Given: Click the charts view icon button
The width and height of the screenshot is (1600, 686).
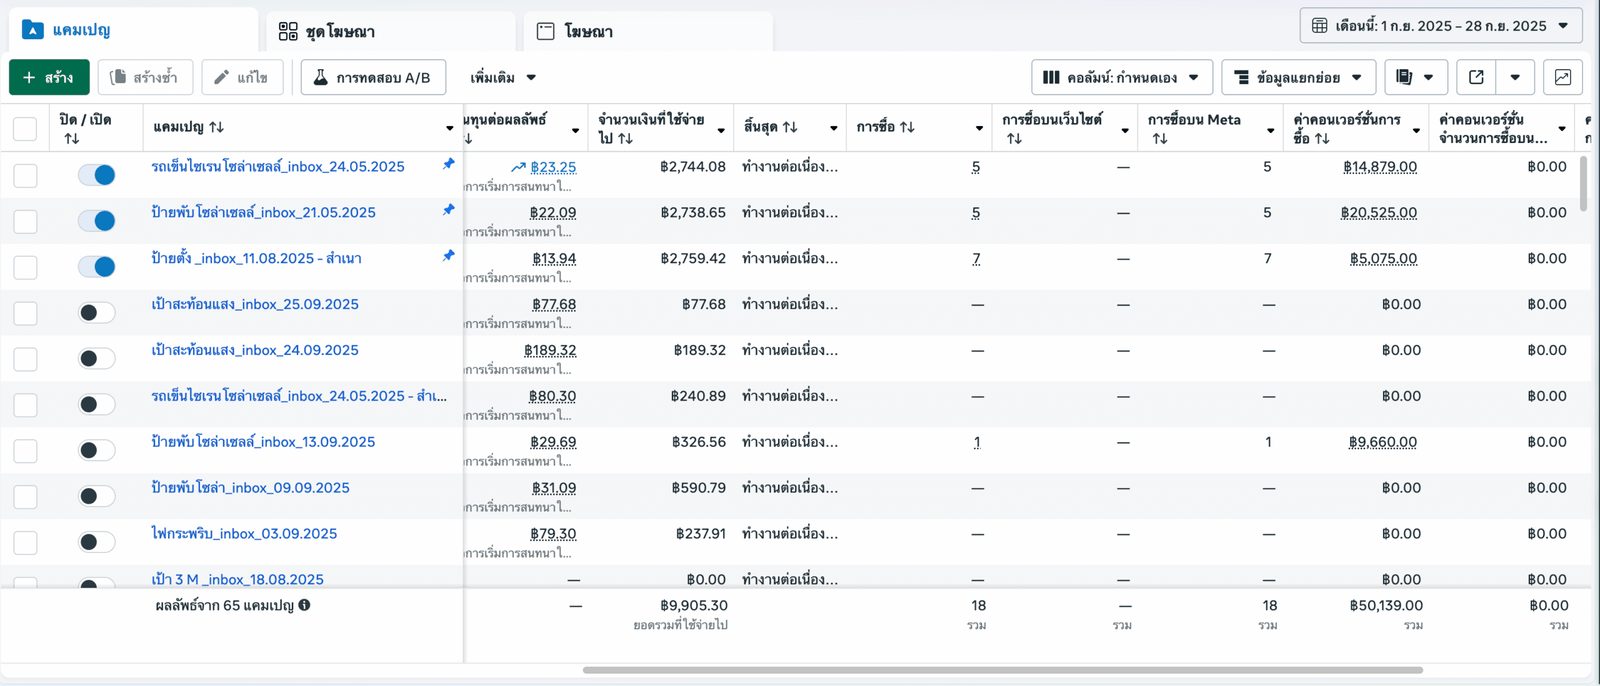Looking at the screenshot, I should (1563, 77).
